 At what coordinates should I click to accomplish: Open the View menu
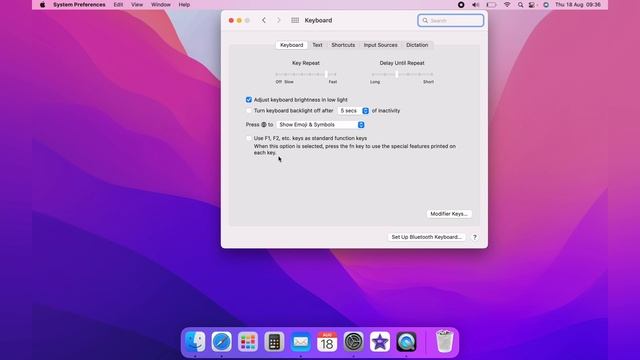[137, 4]
